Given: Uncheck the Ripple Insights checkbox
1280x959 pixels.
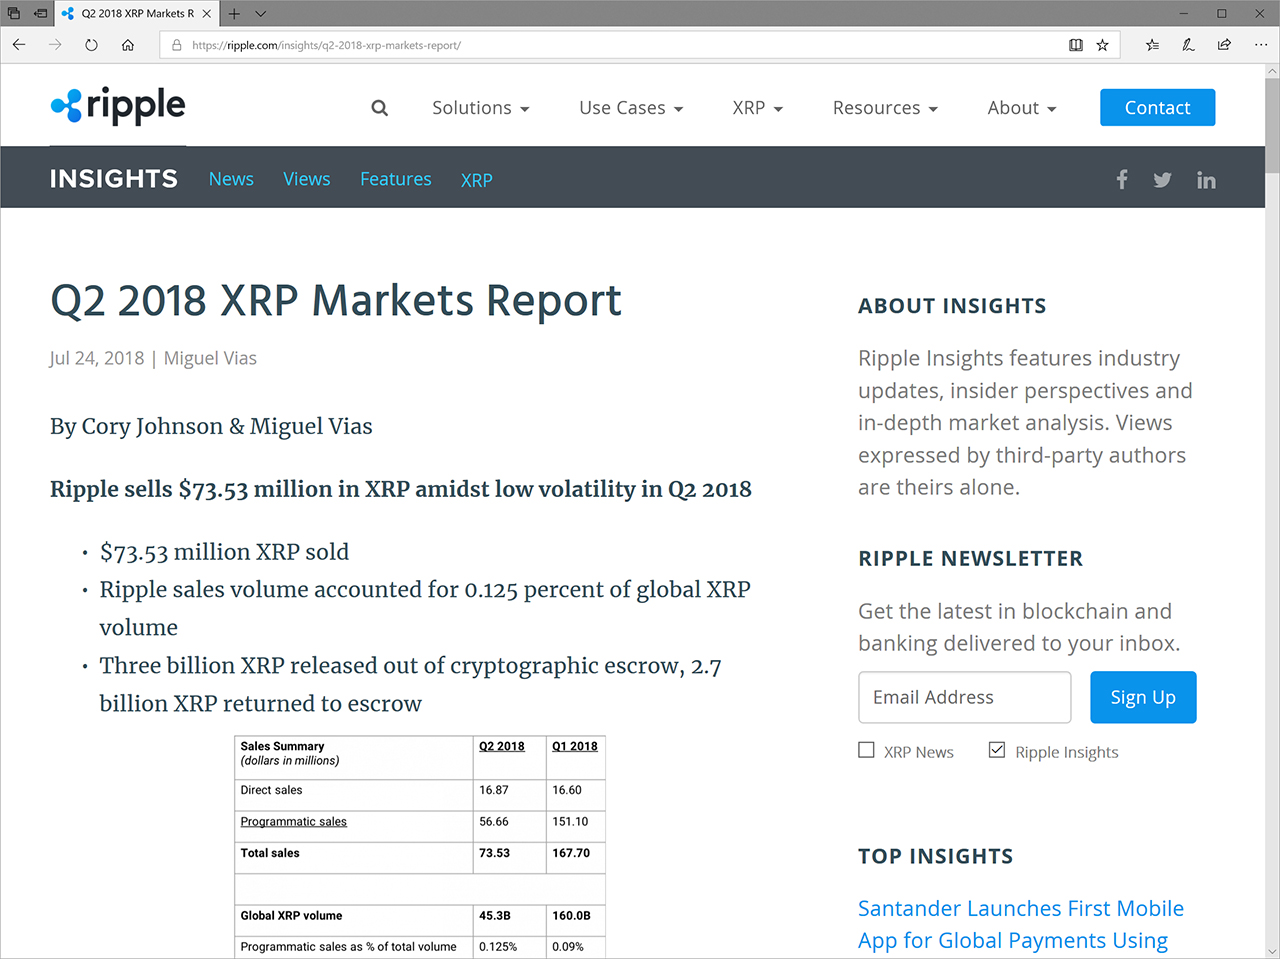Looking at the screenshot, I should (x=997, y=749).
